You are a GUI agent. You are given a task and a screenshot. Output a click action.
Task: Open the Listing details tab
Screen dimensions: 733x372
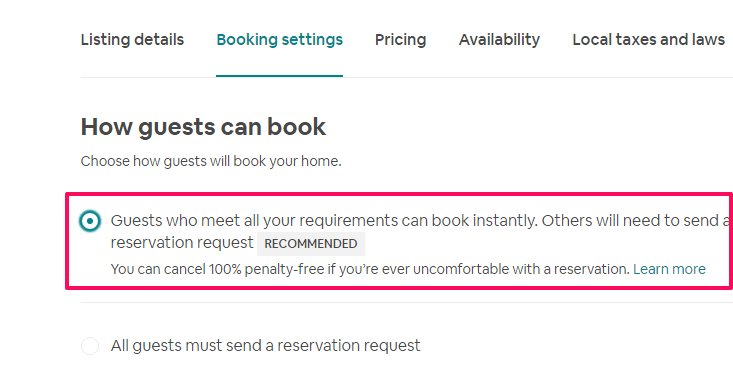click(132, 40)
